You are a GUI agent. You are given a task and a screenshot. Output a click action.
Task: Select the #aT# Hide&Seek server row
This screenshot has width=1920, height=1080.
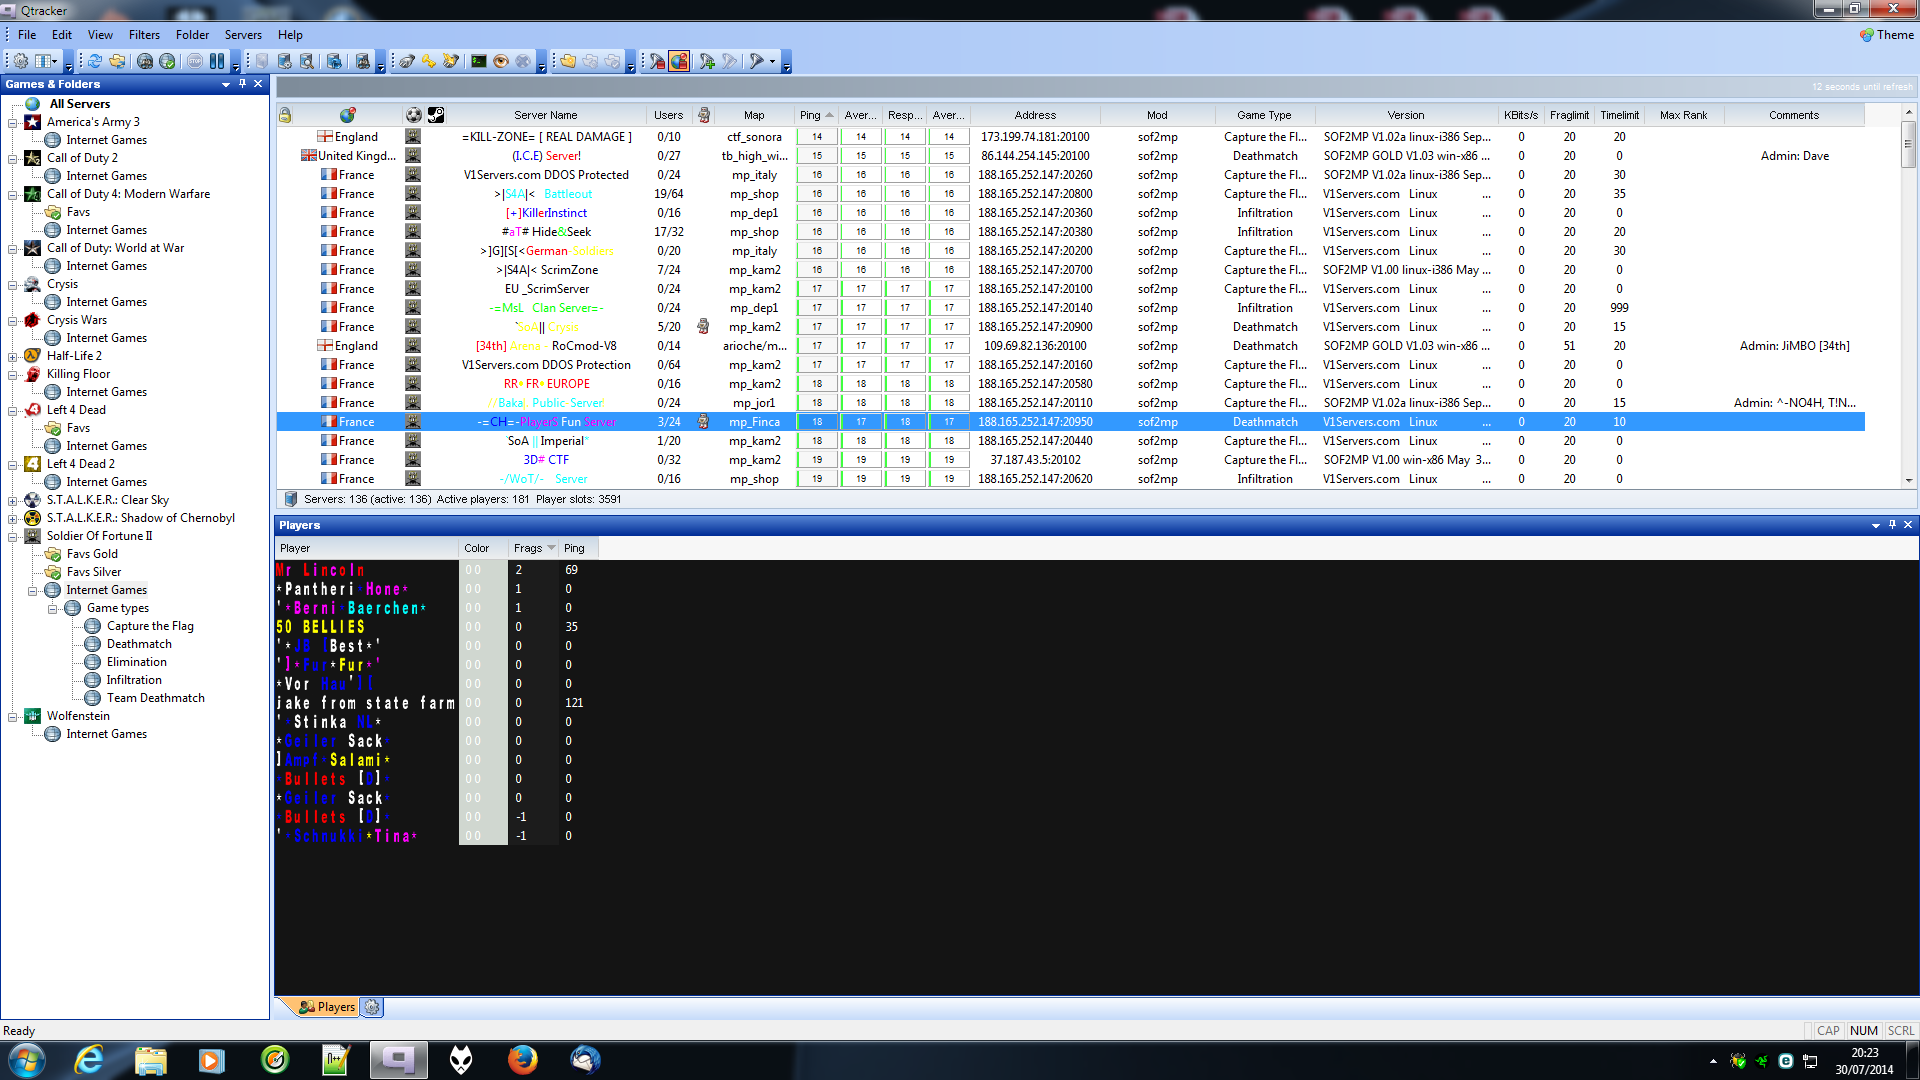1070,232
